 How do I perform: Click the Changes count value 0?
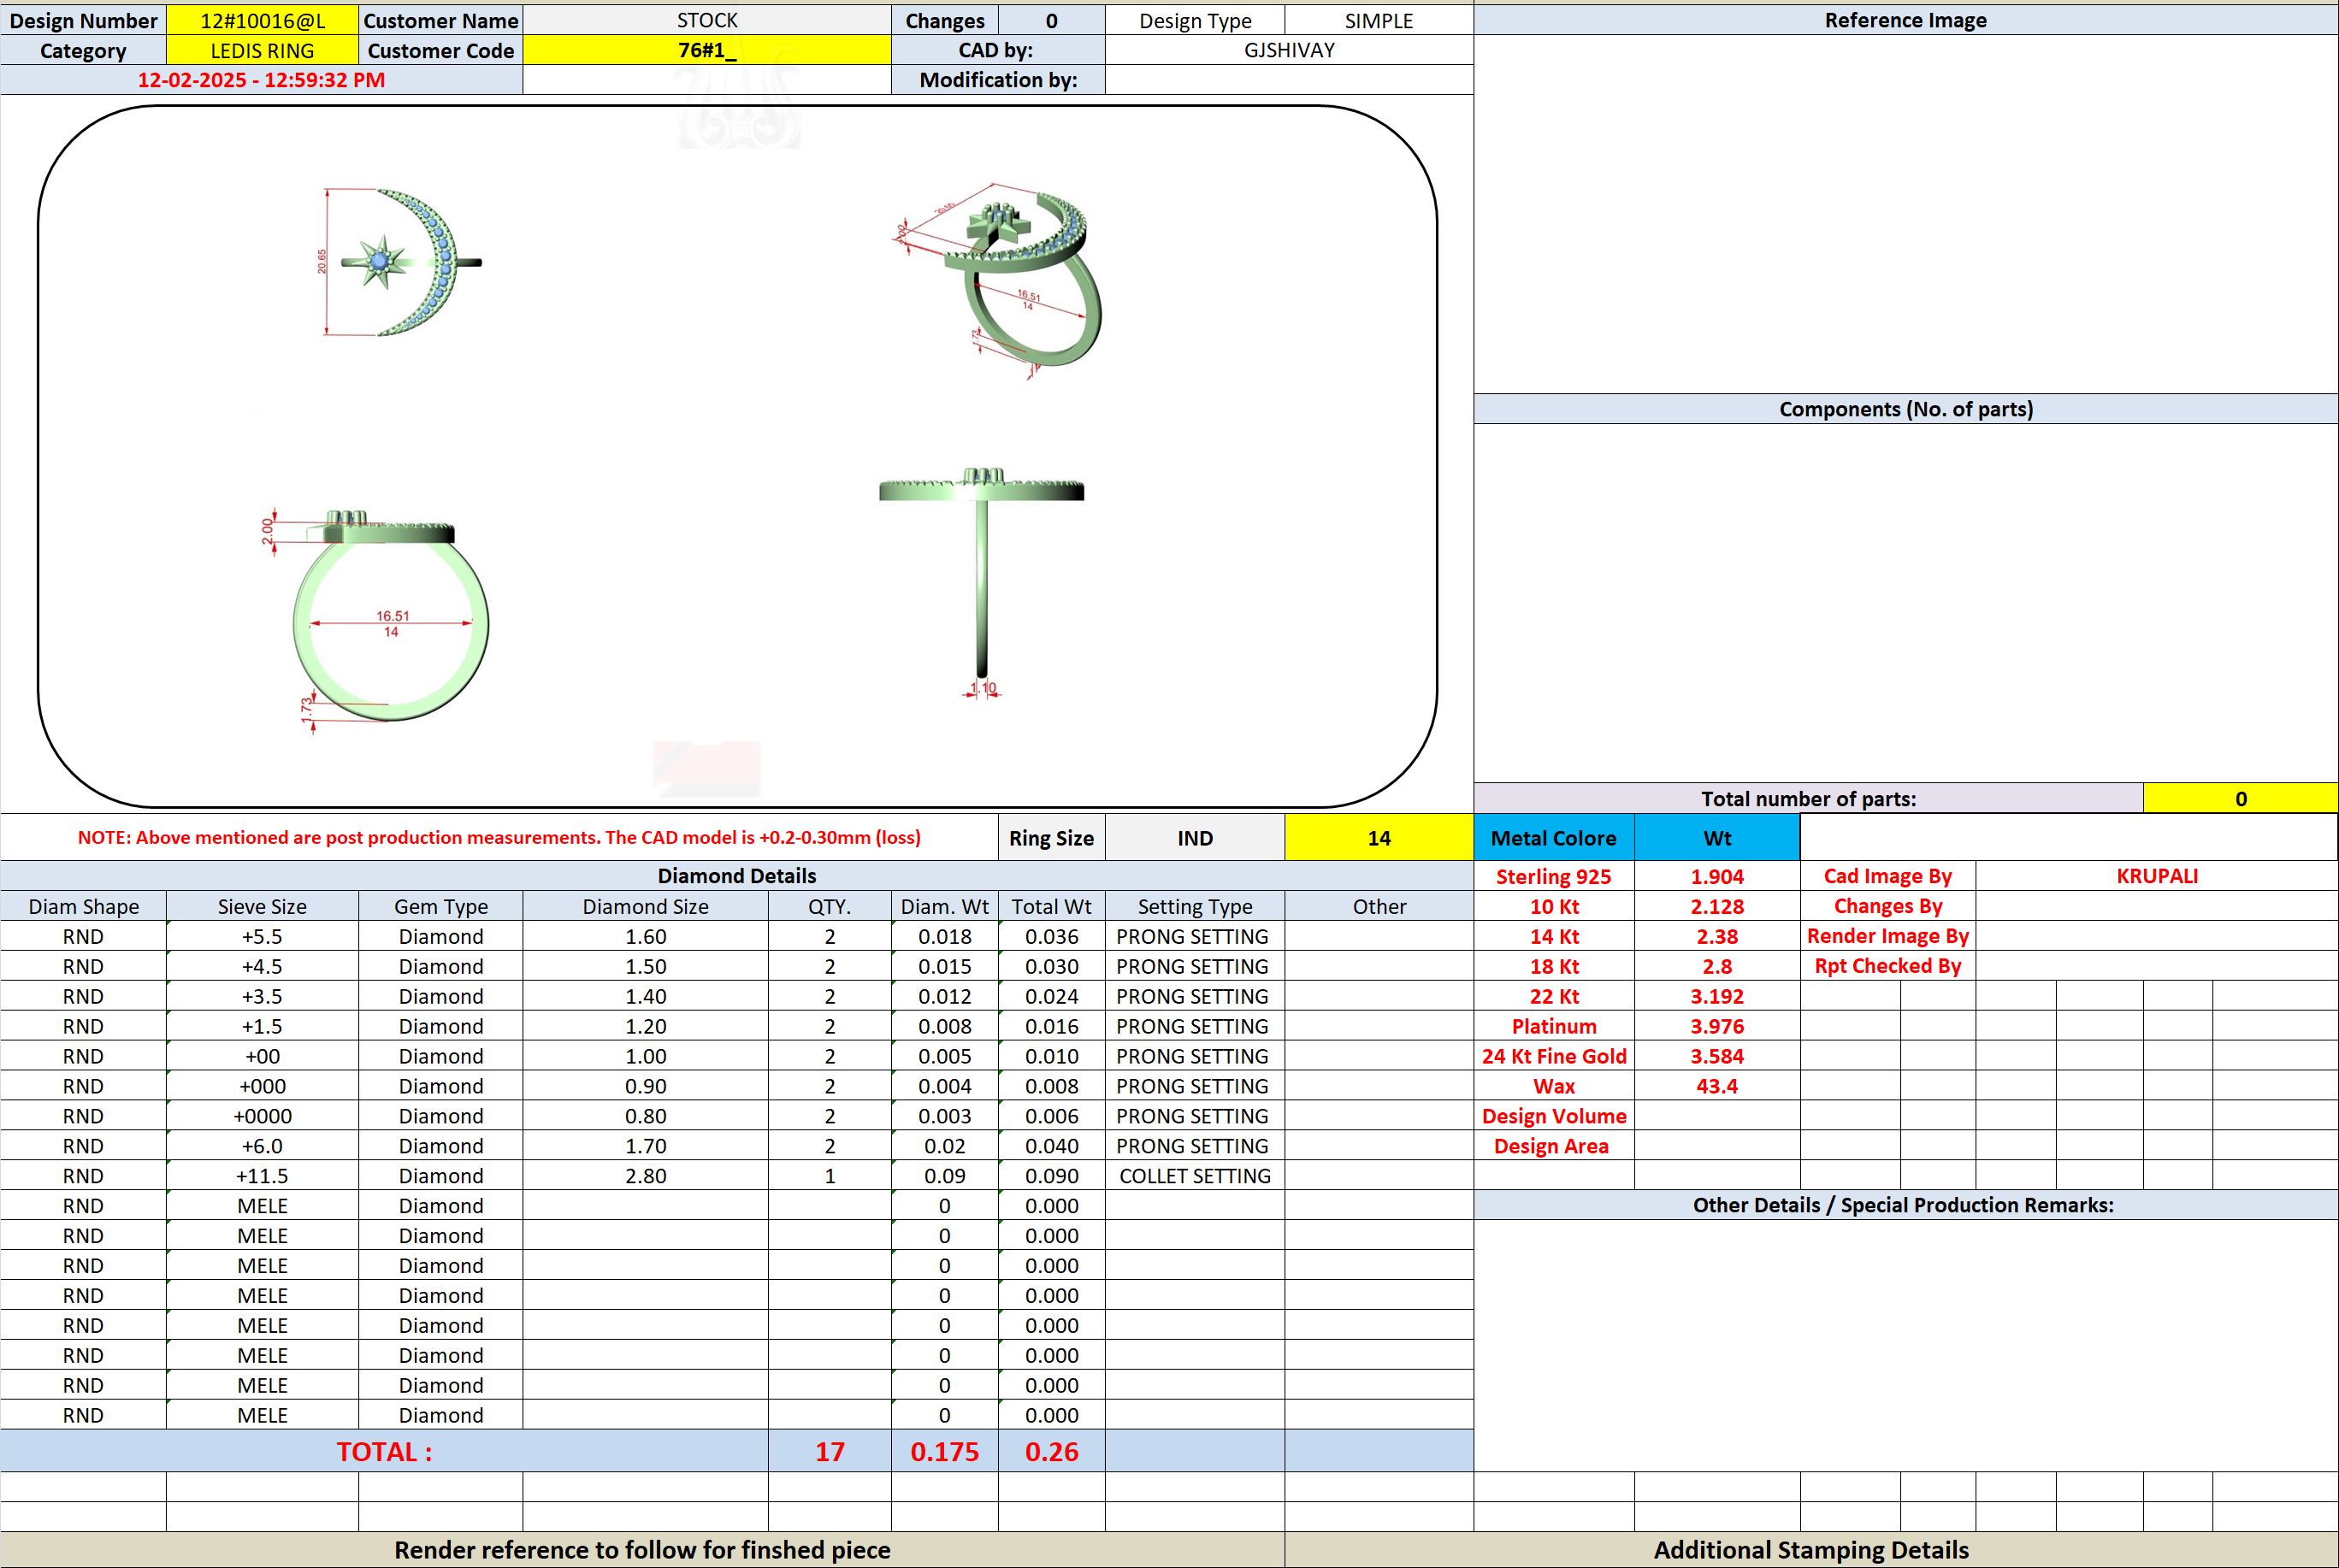point(1052,20)
